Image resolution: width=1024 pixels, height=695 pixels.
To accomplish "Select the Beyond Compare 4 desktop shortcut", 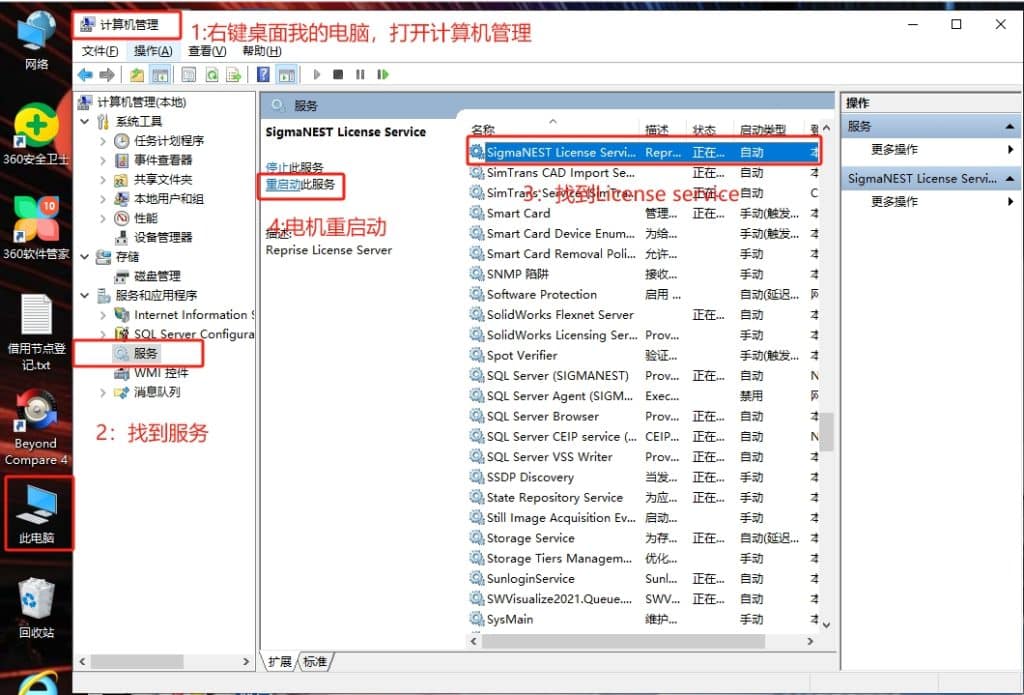I will click(36, 428).
